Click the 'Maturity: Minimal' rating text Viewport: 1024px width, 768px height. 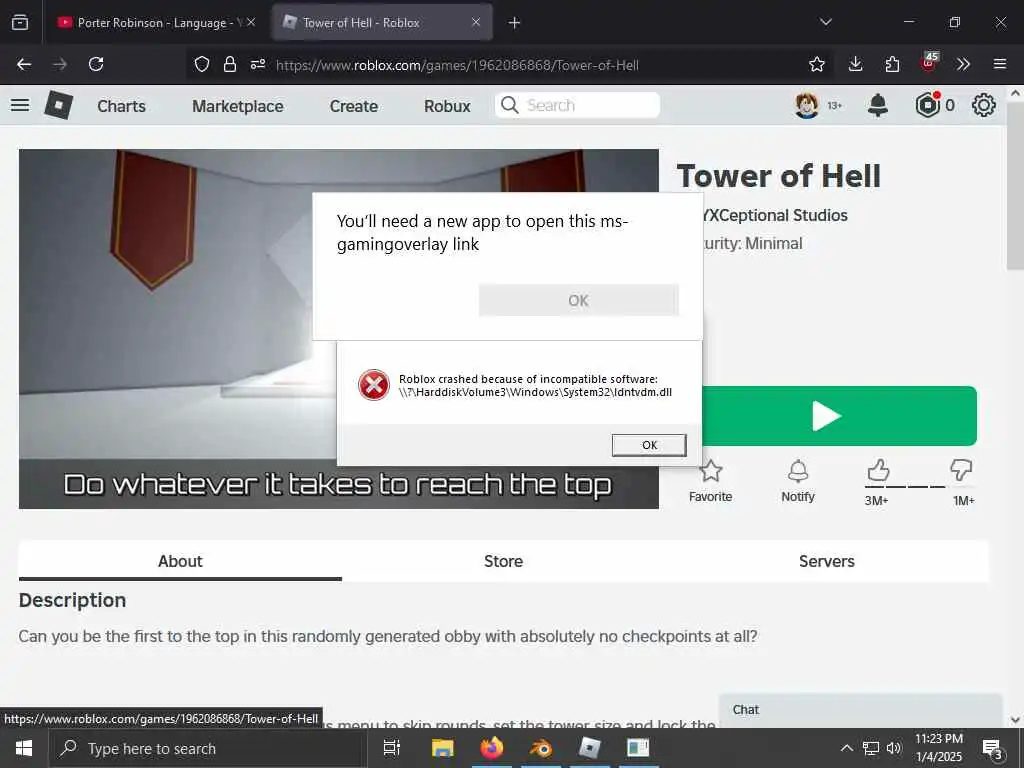click(752, 244)
